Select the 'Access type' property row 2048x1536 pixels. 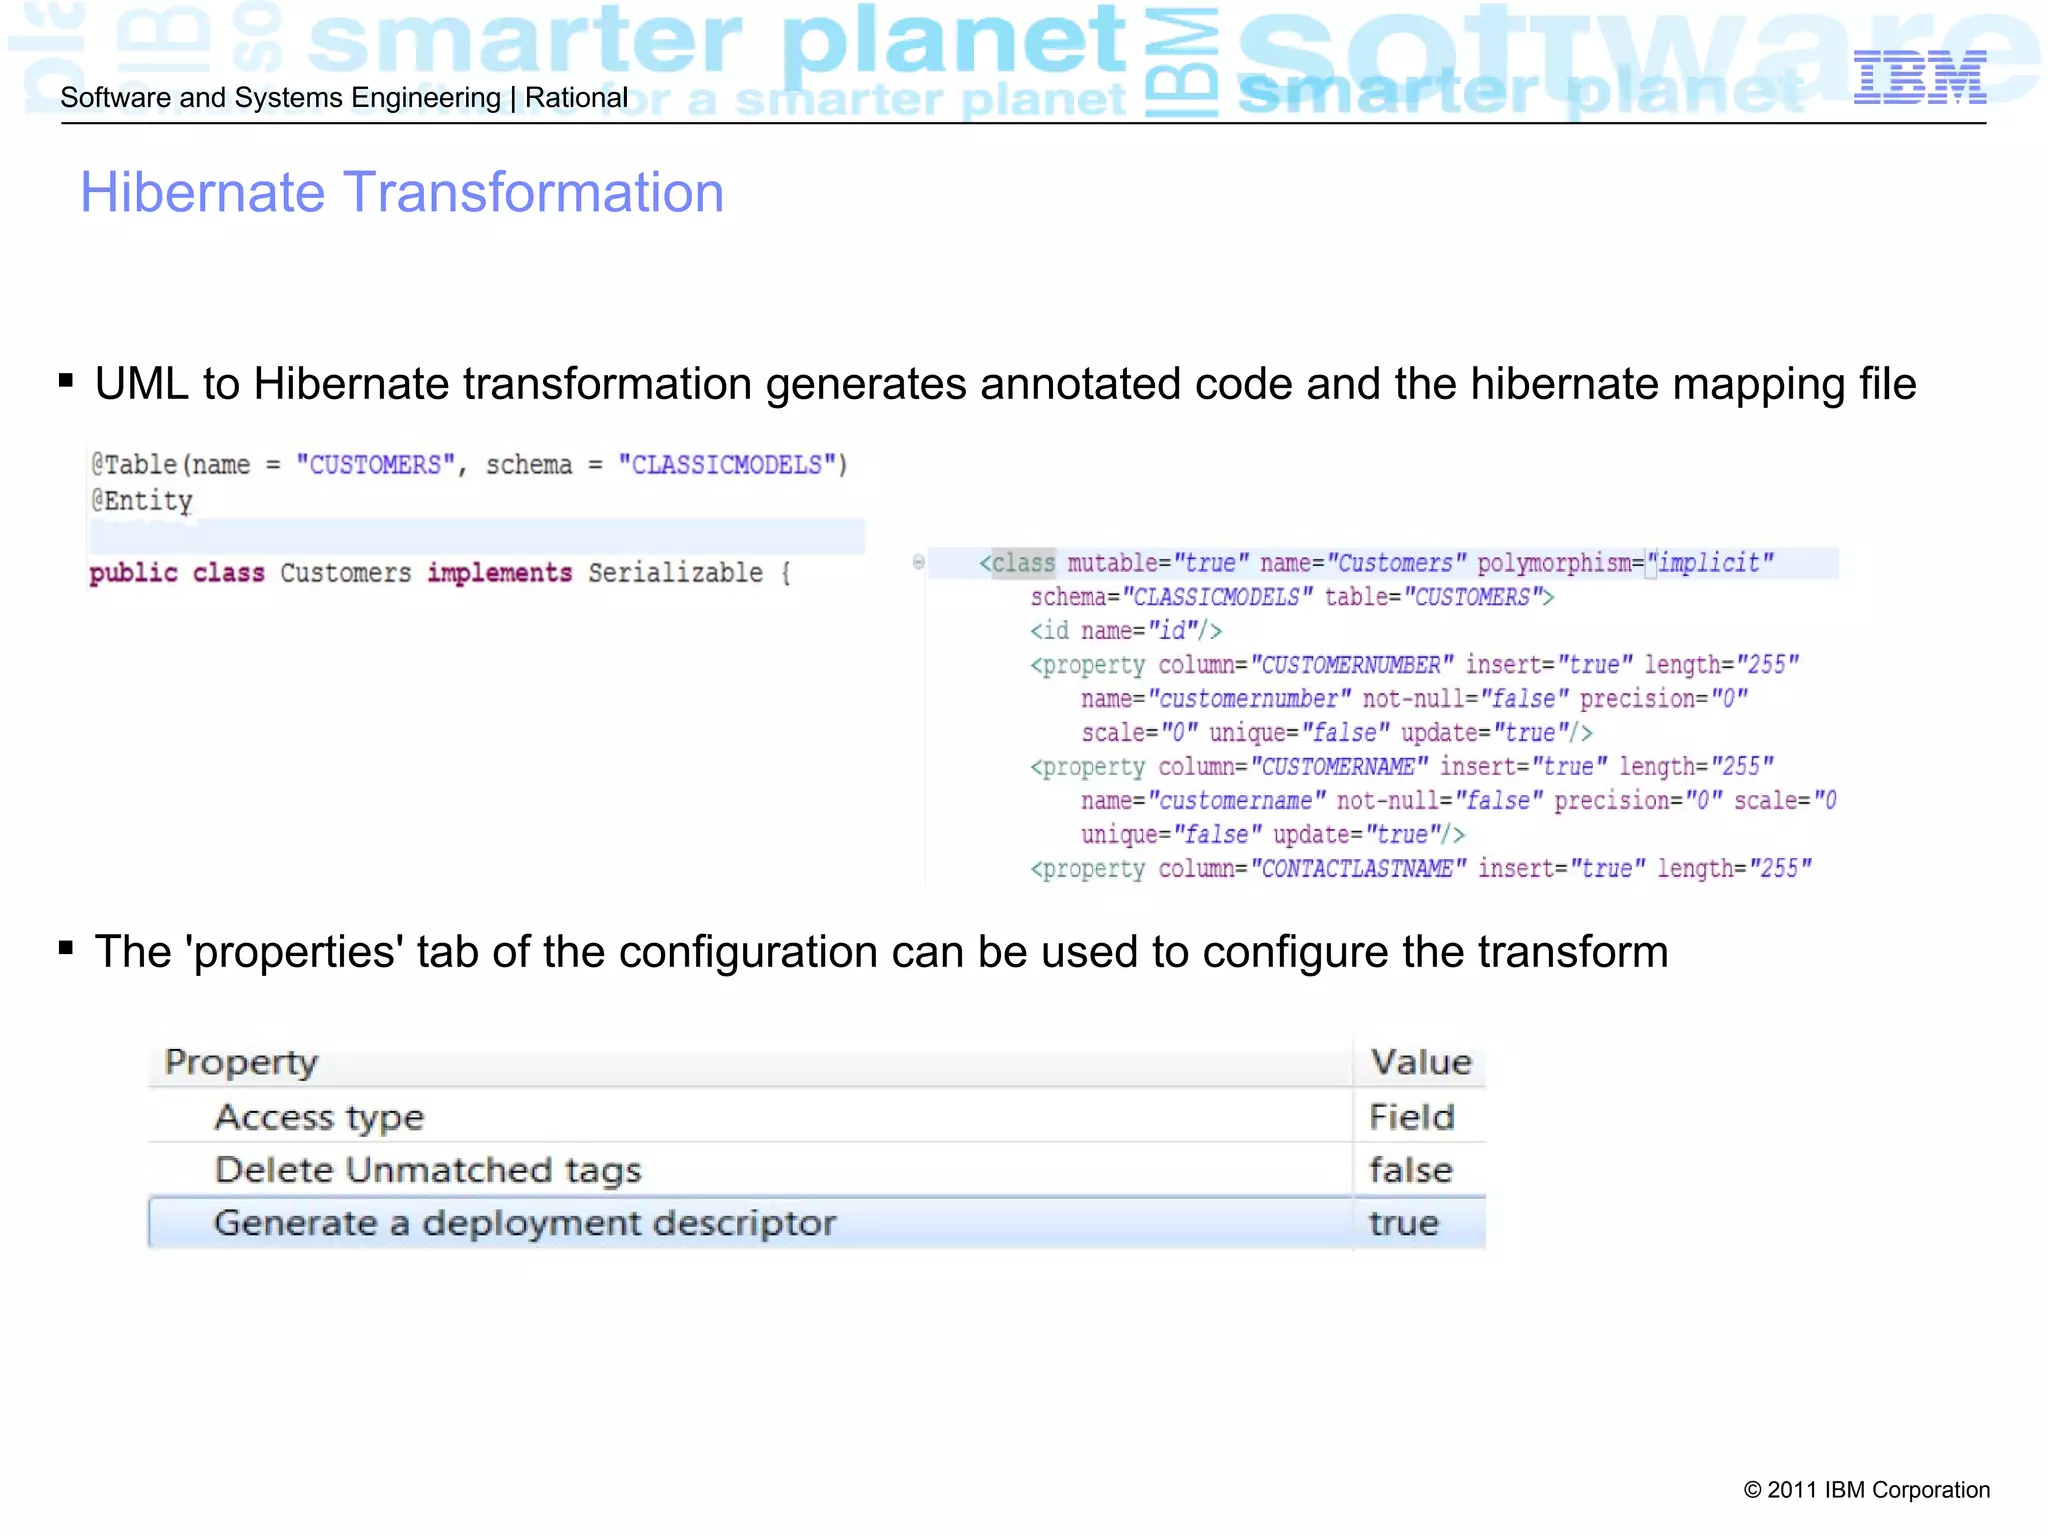[x=817, y=1116]
